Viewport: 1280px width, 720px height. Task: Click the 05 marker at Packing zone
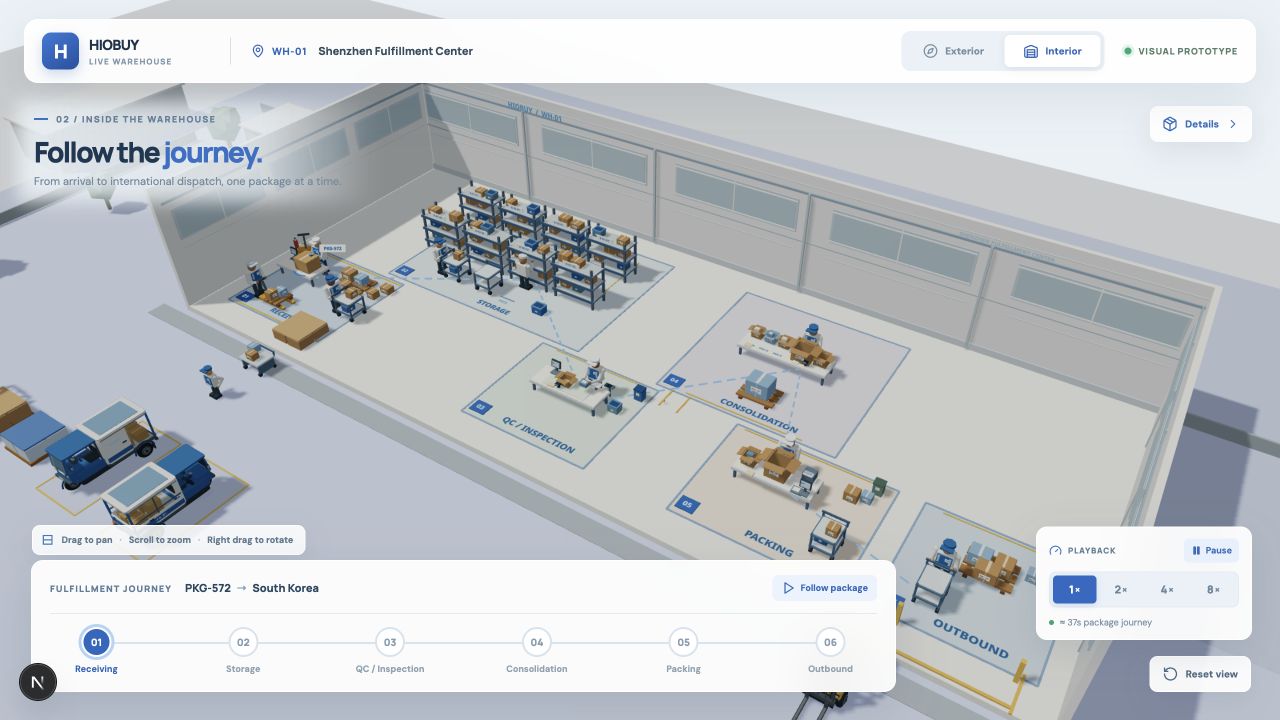click(687, 505)
